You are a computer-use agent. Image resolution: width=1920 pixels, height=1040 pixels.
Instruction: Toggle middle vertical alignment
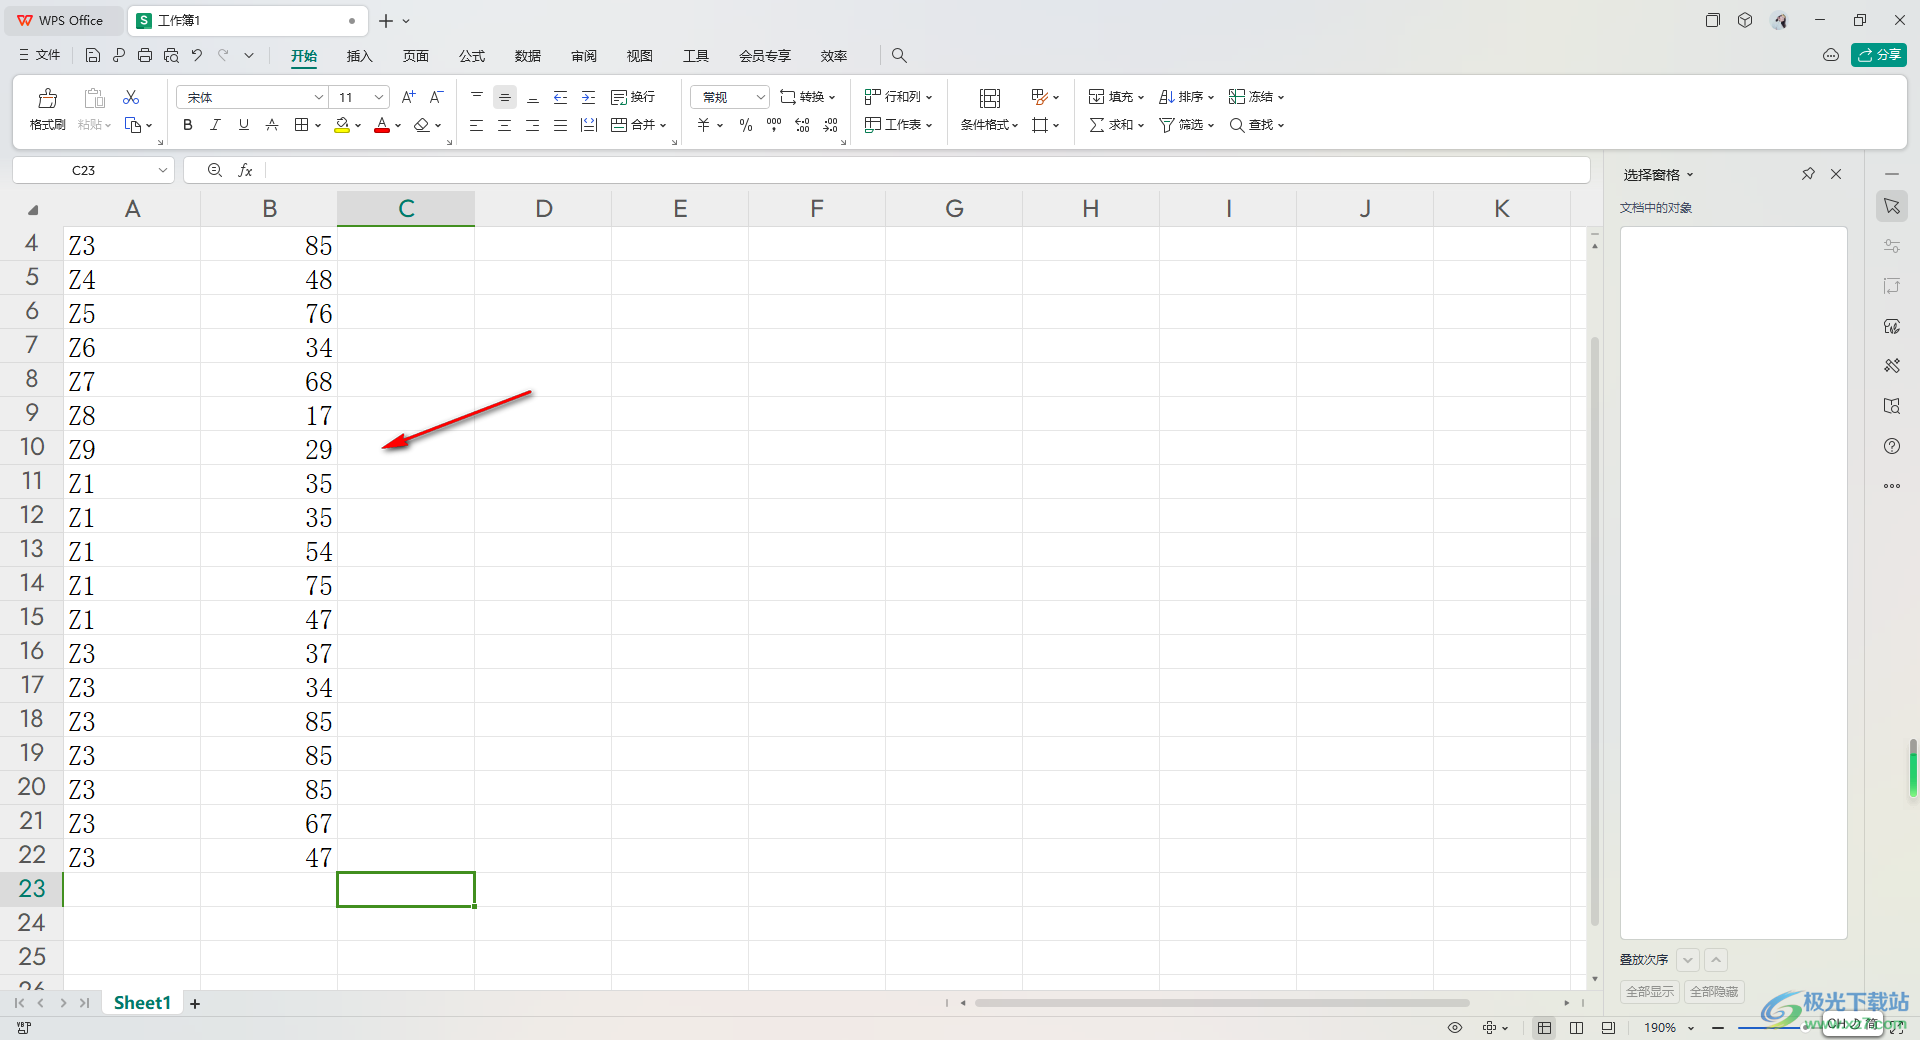(x=505, y=97)
